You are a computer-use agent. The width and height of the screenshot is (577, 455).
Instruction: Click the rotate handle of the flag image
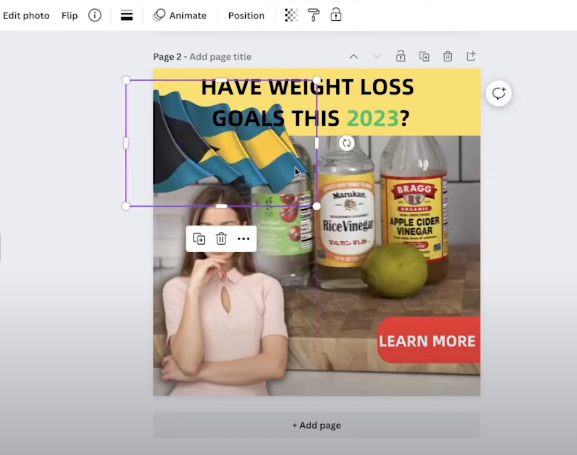(x=347, y=143)
